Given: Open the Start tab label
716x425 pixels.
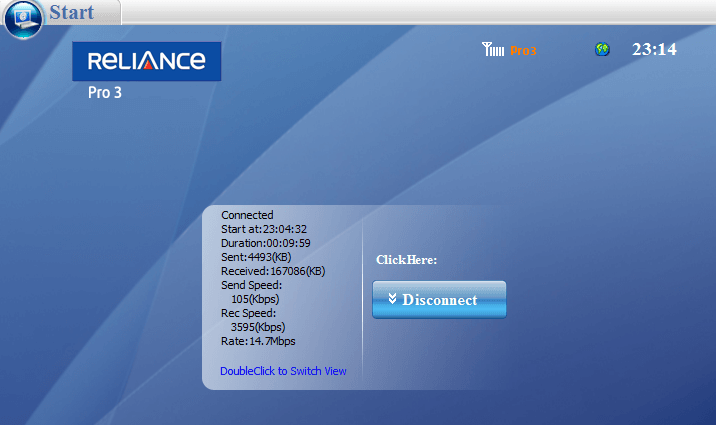Looking at the screenshot, I should point(72,12).
